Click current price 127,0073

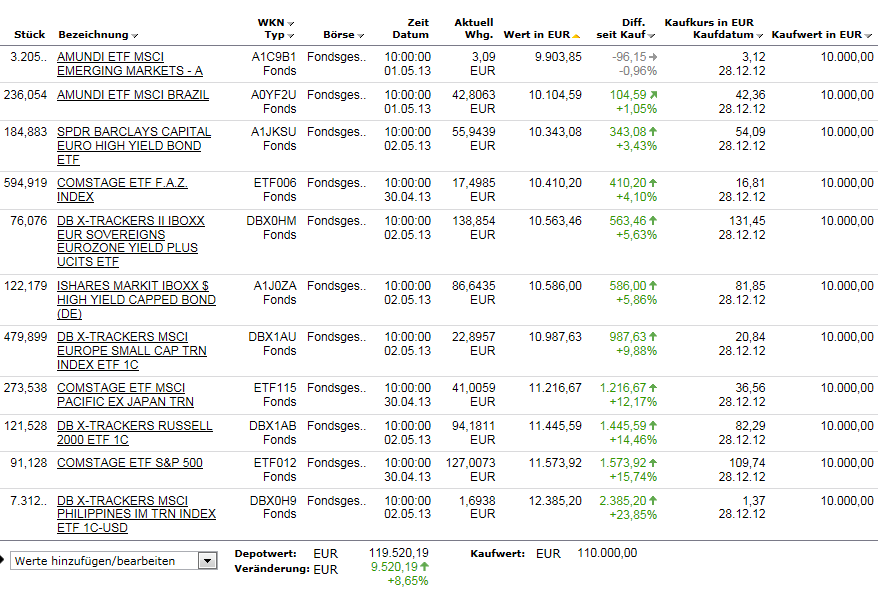tap(471, 463)
